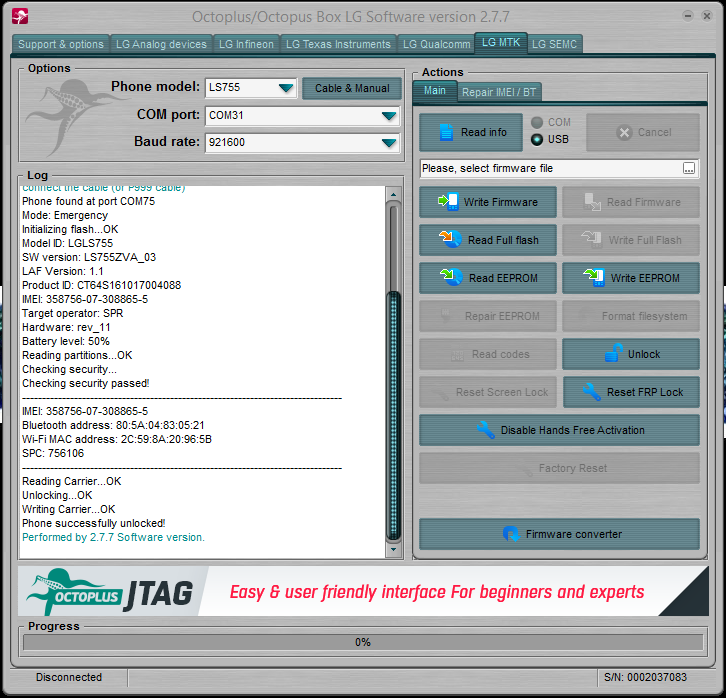
Task: Expand the COM port dropdown
Action: point(389,116)
